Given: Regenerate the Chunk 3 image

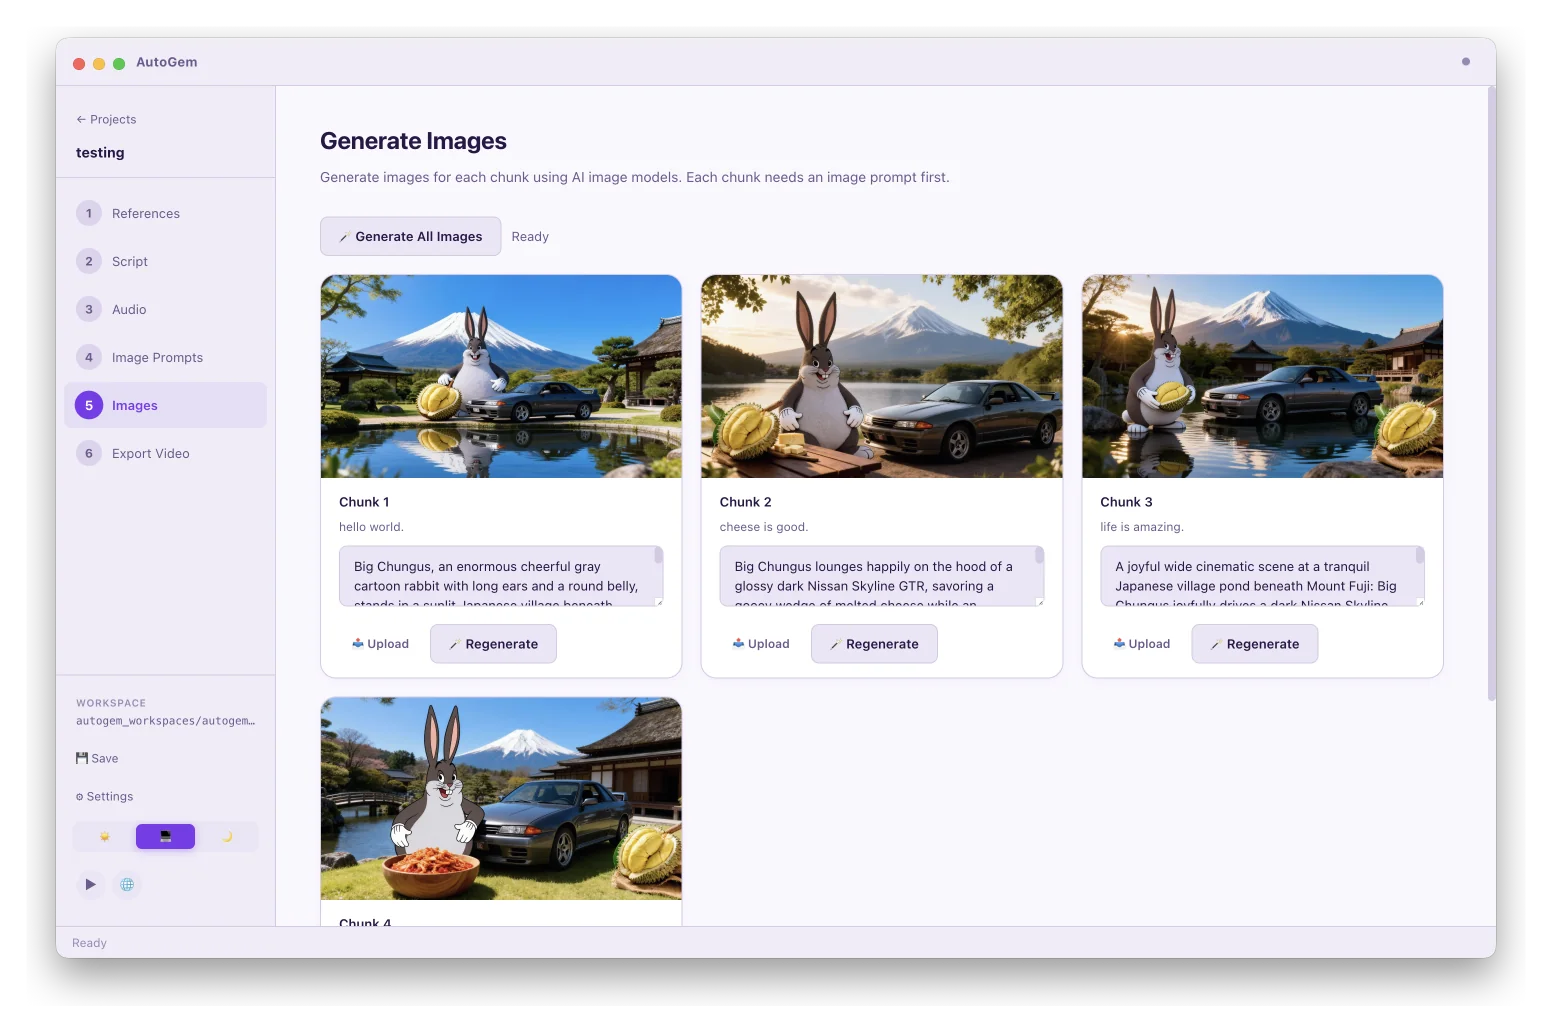Looking at the screenshot, I should tap(1255, 644).
